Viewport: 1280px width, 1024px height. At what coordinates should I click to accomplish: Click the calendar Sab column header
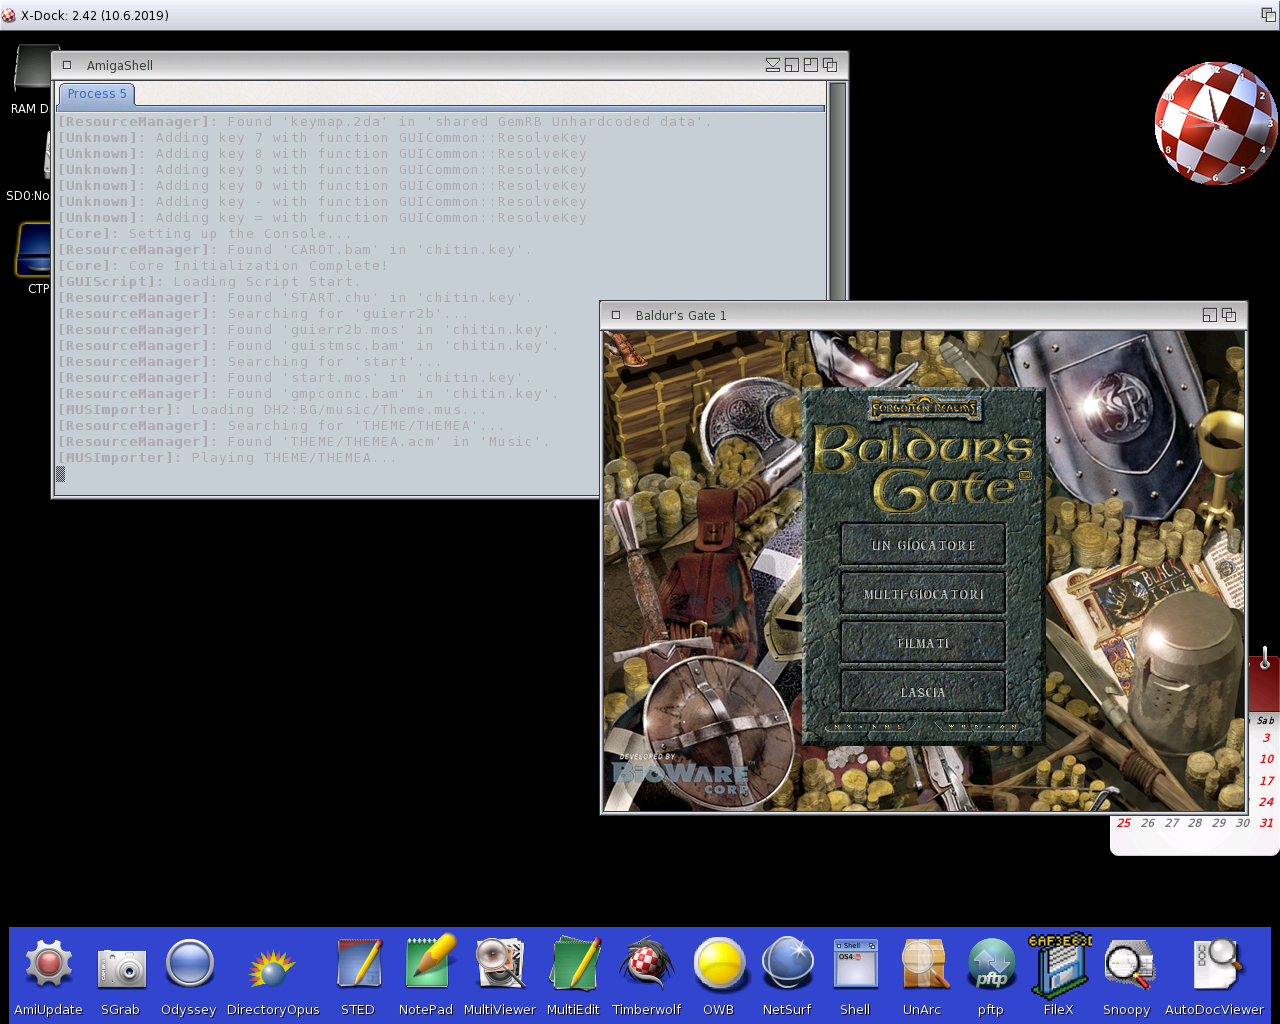(x=1265, y=720)
